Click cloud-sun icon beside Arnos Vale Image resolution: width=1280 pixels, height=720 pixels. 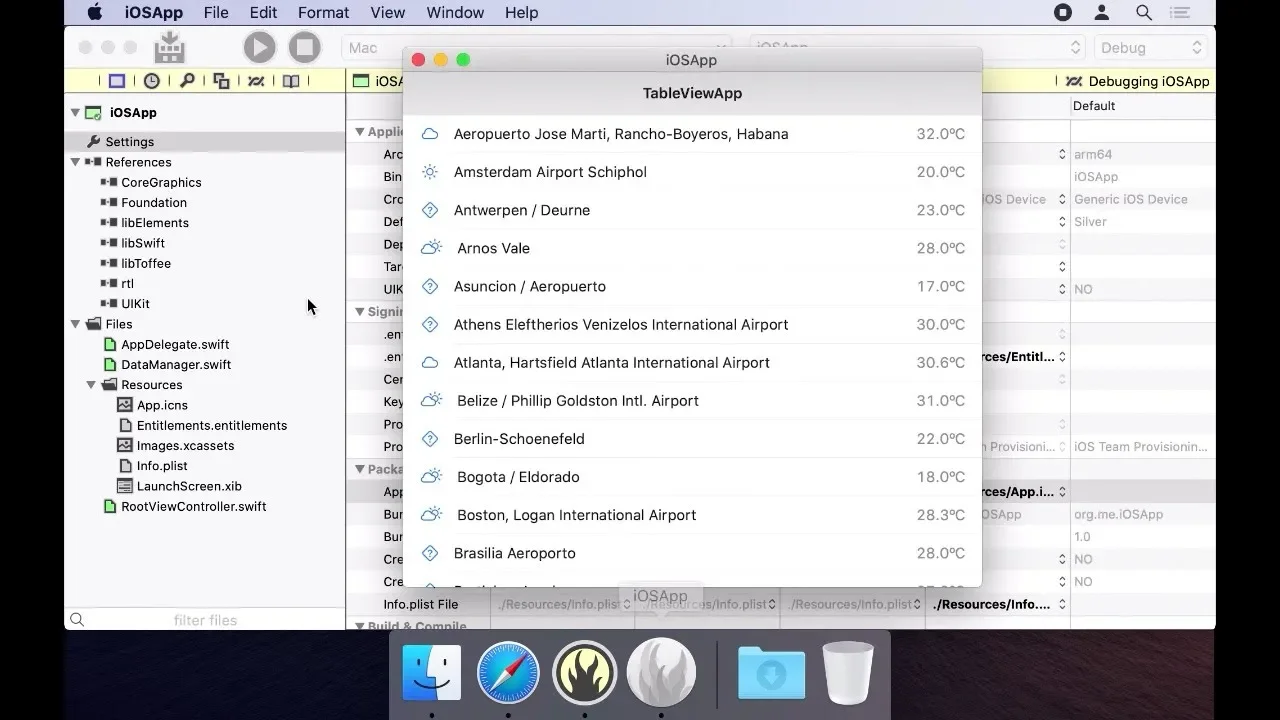click(431, 248)
